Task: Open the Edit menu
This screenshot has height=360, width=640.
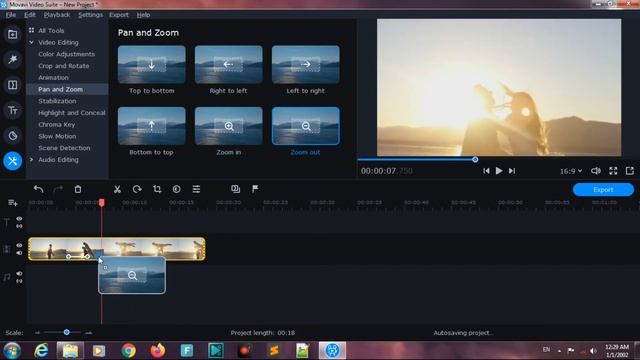Action: tap(29, 15)
